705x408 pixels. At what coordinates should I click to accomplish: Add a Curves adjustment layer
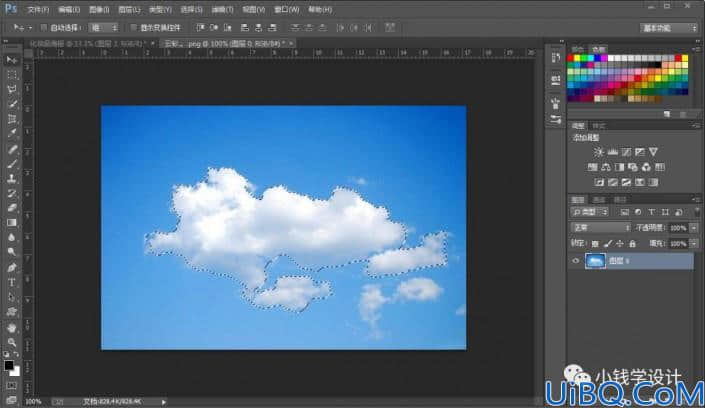point(626,152)
